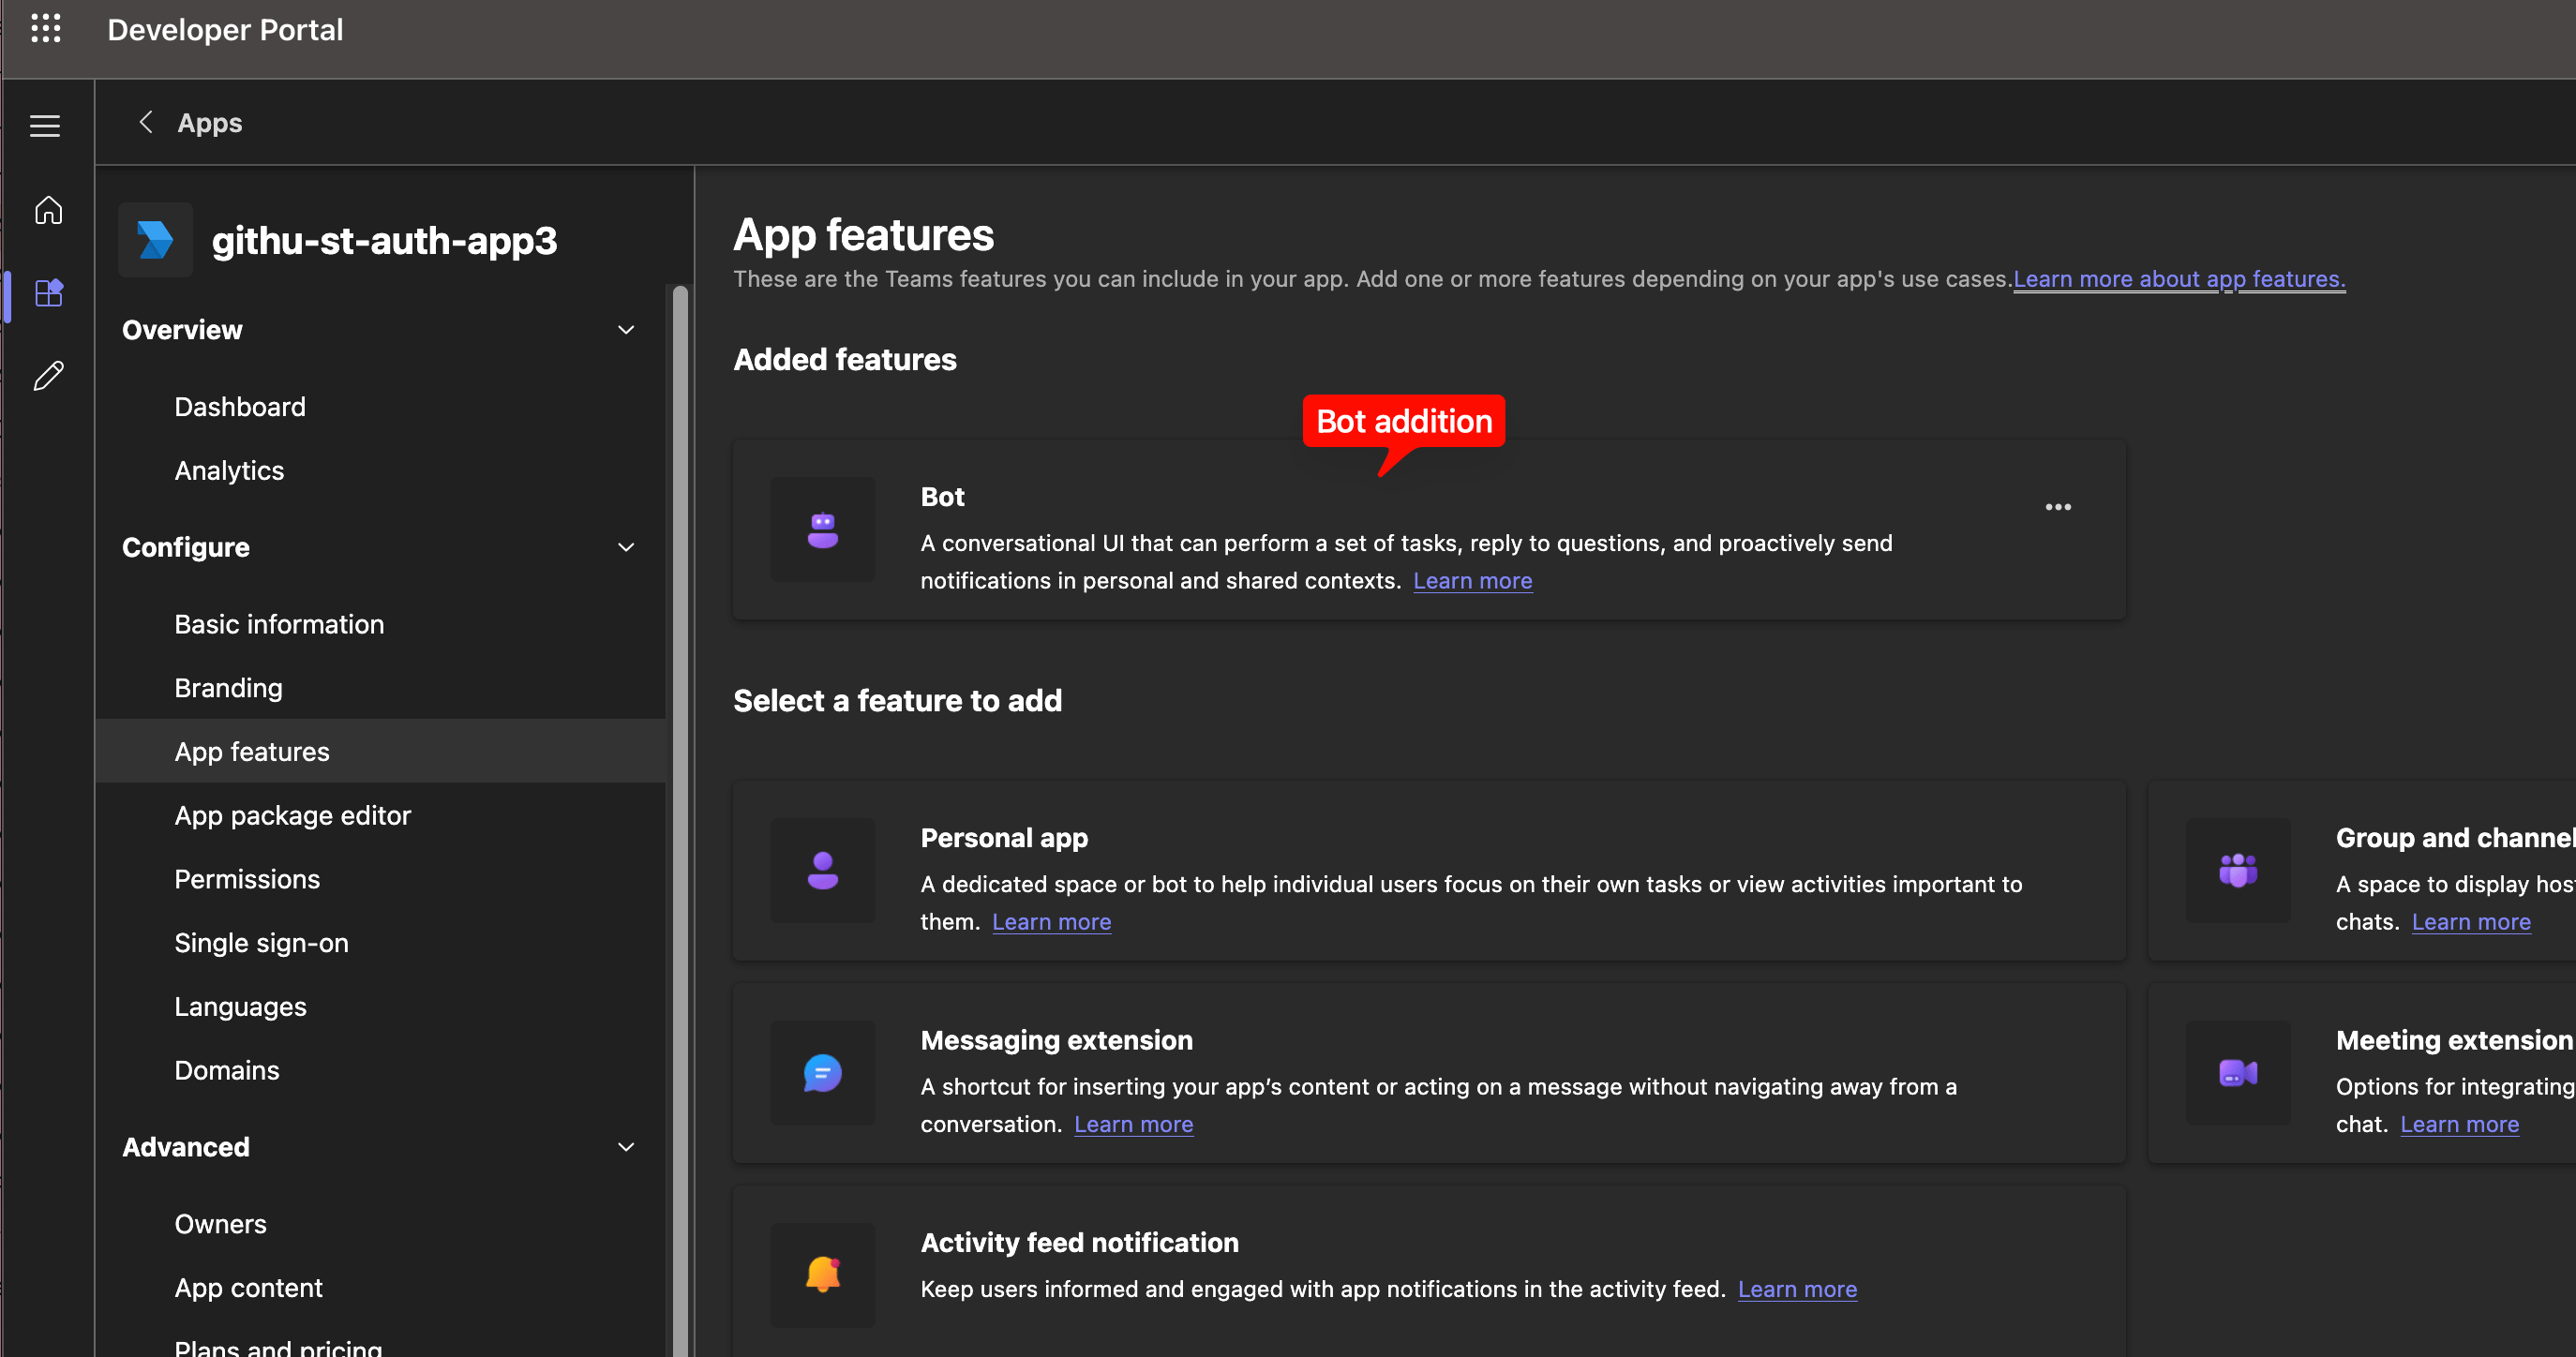
Task: Click the Activity feed notification bell icon
Action: click(823, 1275)
